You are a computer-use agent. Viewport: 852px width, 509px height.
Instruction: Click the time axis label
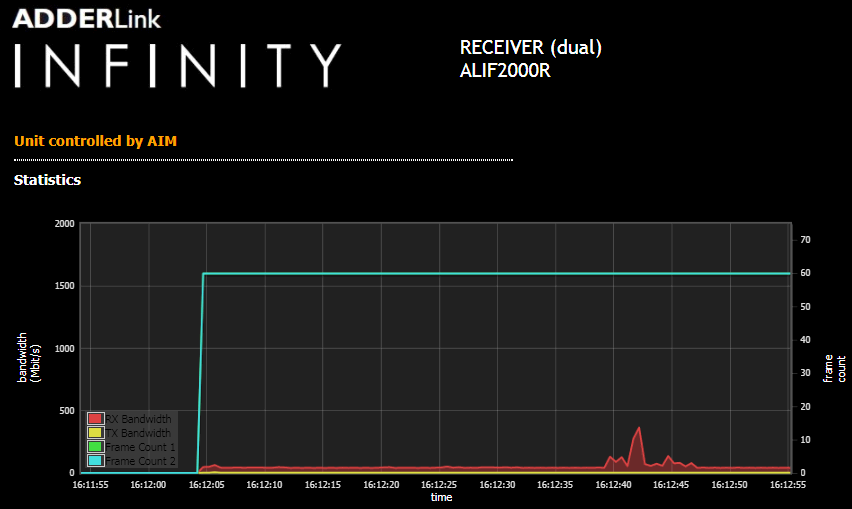441,497
